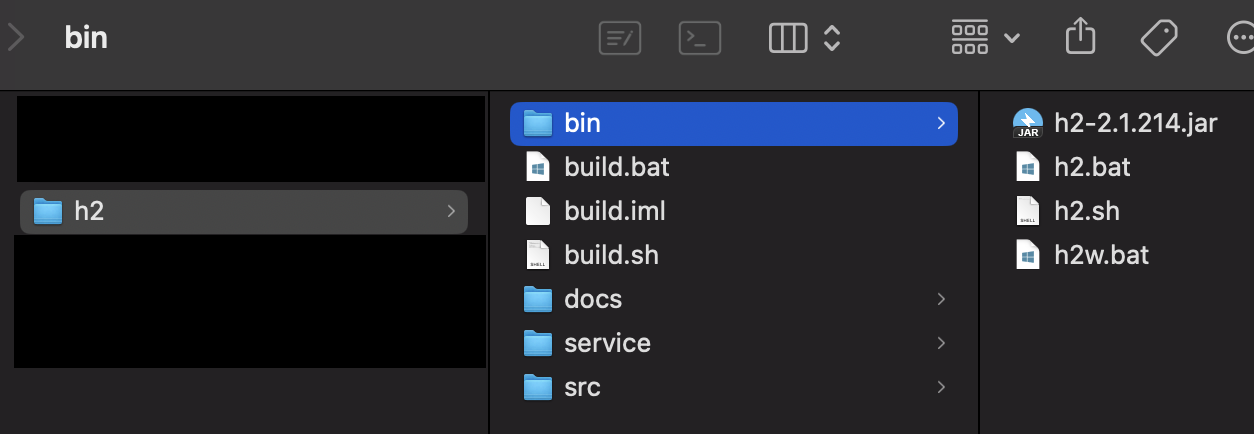The image size is (1254, 434).
Task: Toggle view switcher up-down arrows
Action: pyautogui.click(x=831, y=38)
